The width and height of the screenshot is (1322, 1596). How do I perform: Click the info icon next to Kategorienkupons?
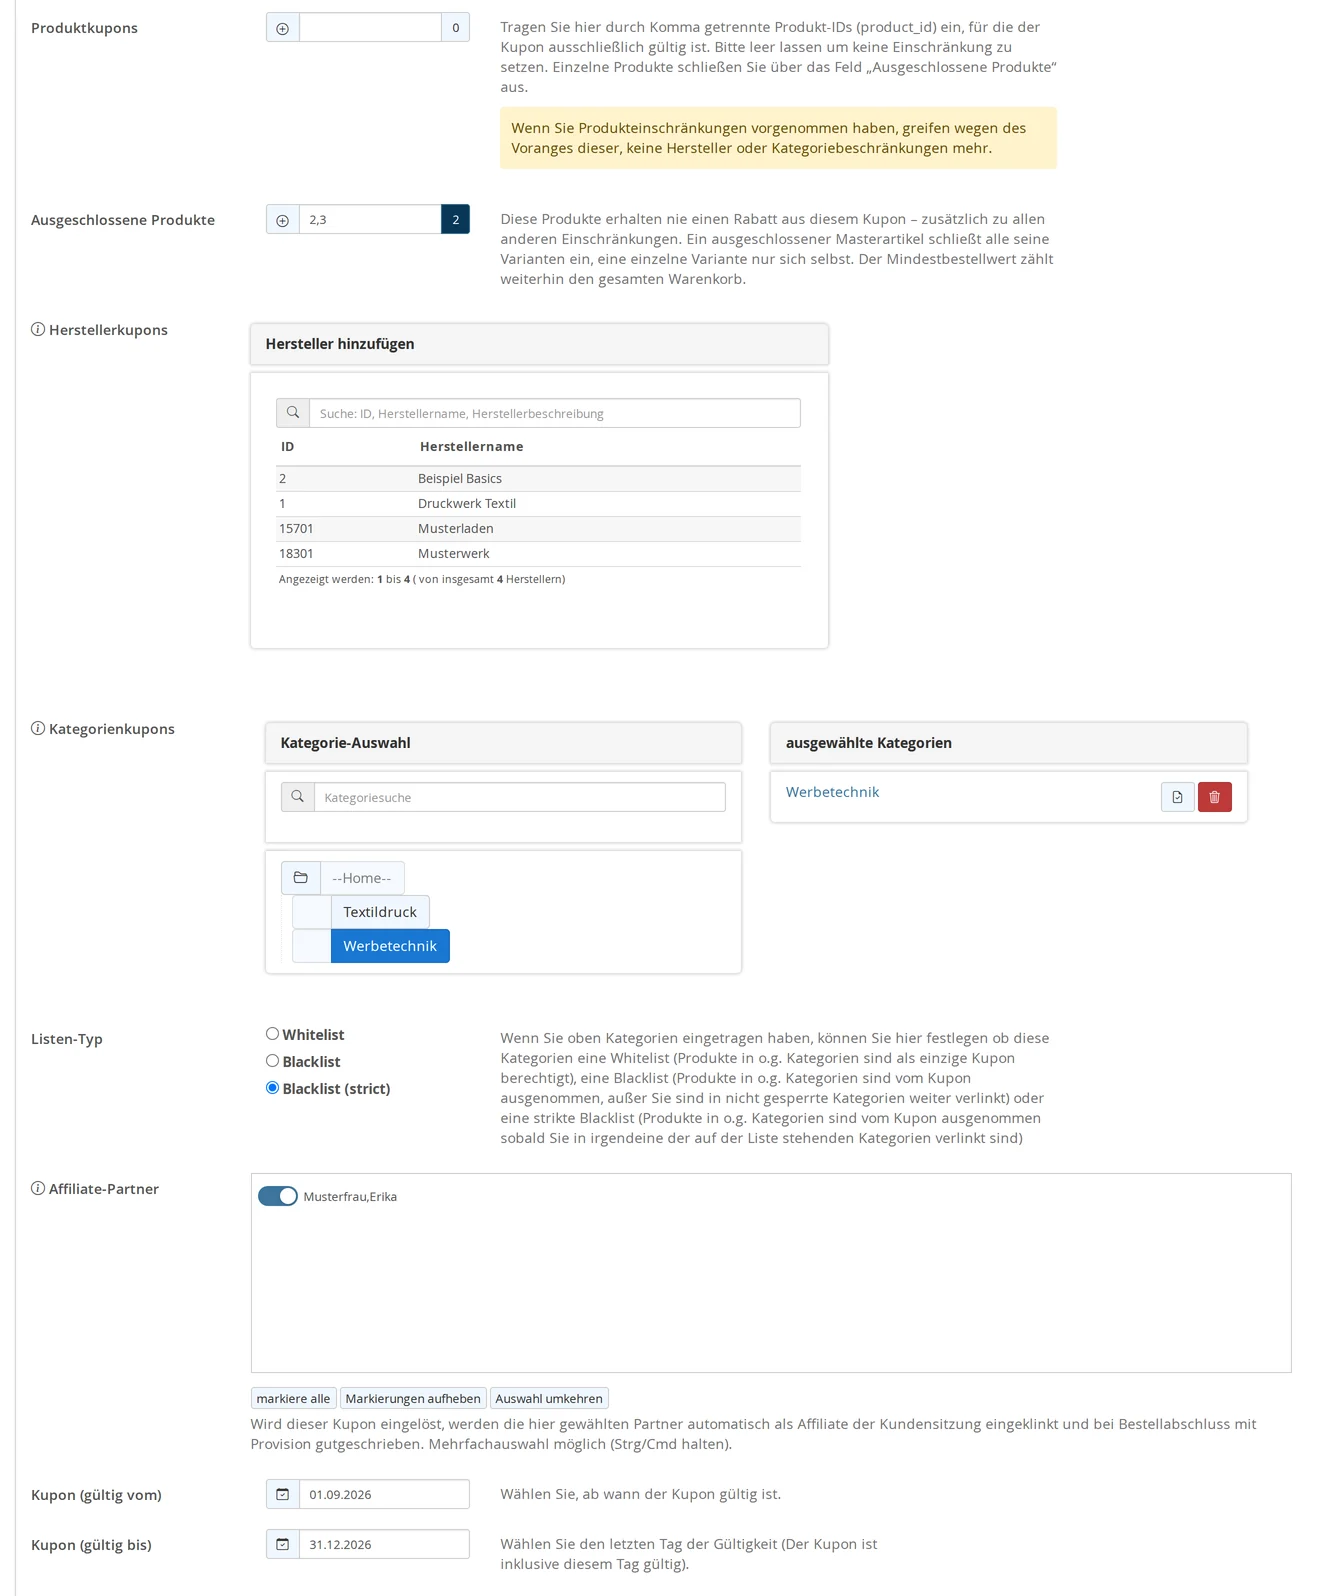[38, 729]
